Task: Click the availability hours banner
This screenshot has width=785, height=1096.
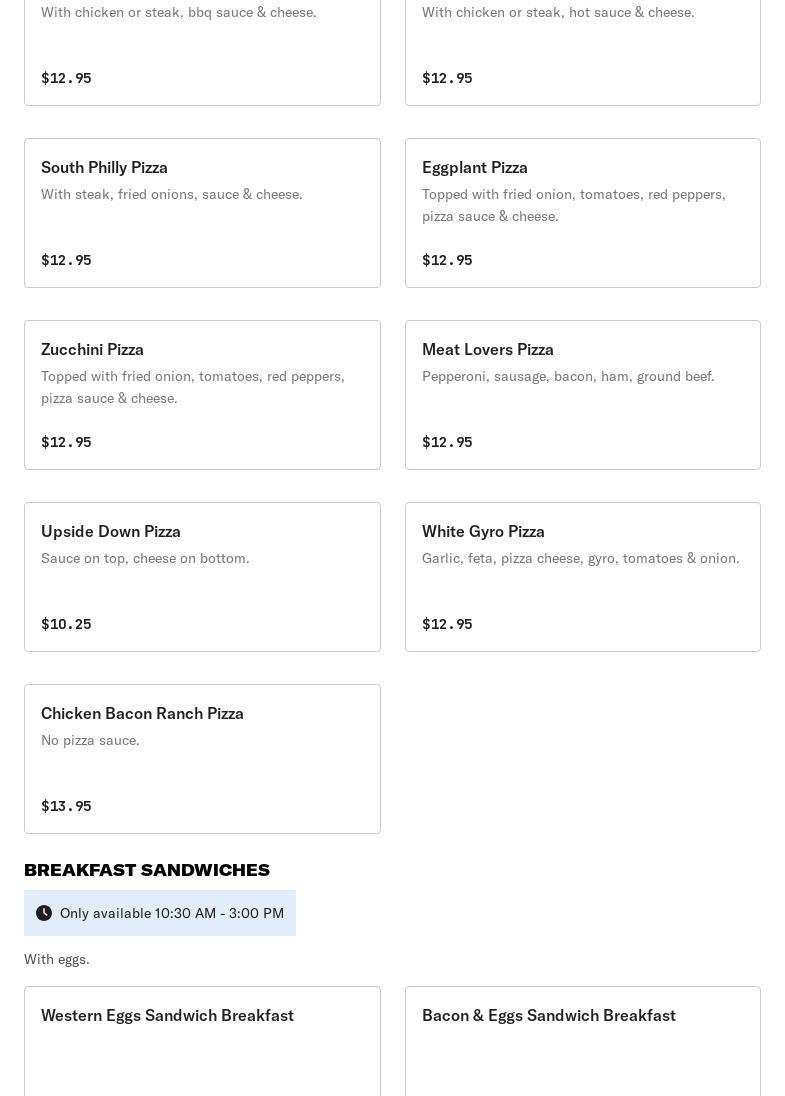Action: (160, 913)
